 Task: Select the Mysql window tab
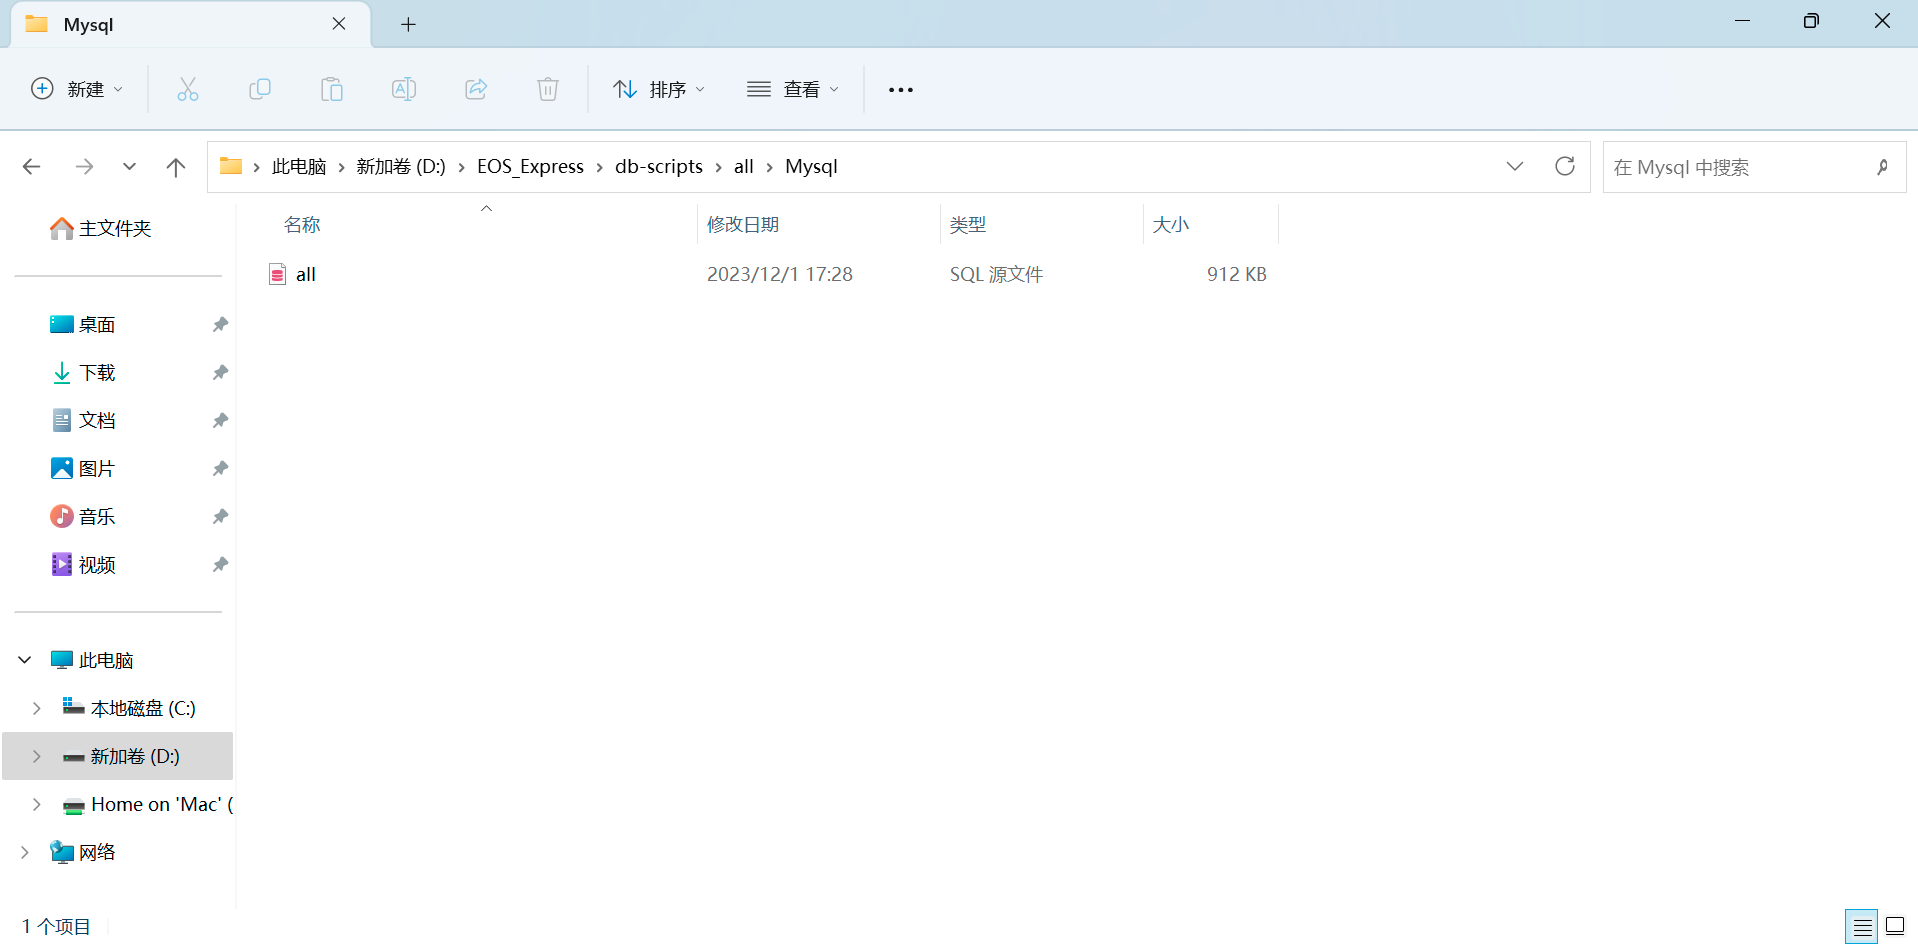[90, 24]
